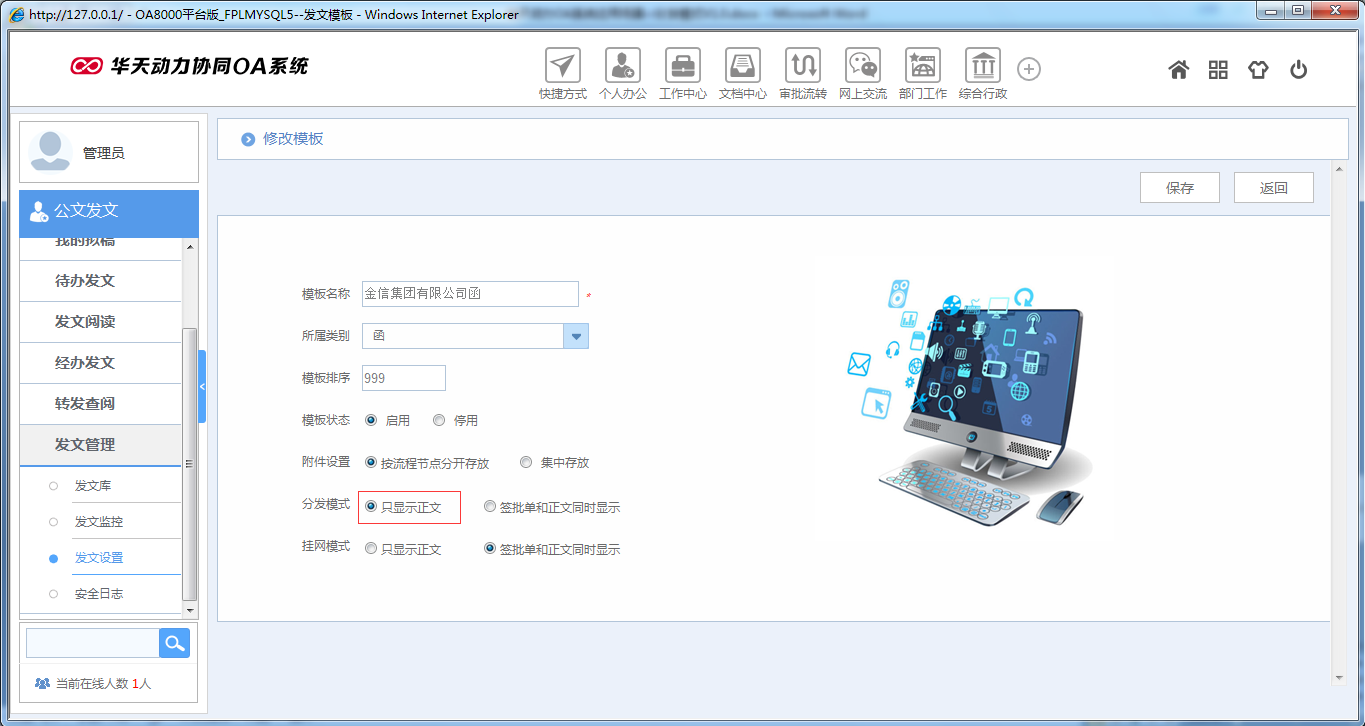This screenshot has height=726, width=1365.
Task: Click the plus icon to add more modules
Action: point(1028,68)
